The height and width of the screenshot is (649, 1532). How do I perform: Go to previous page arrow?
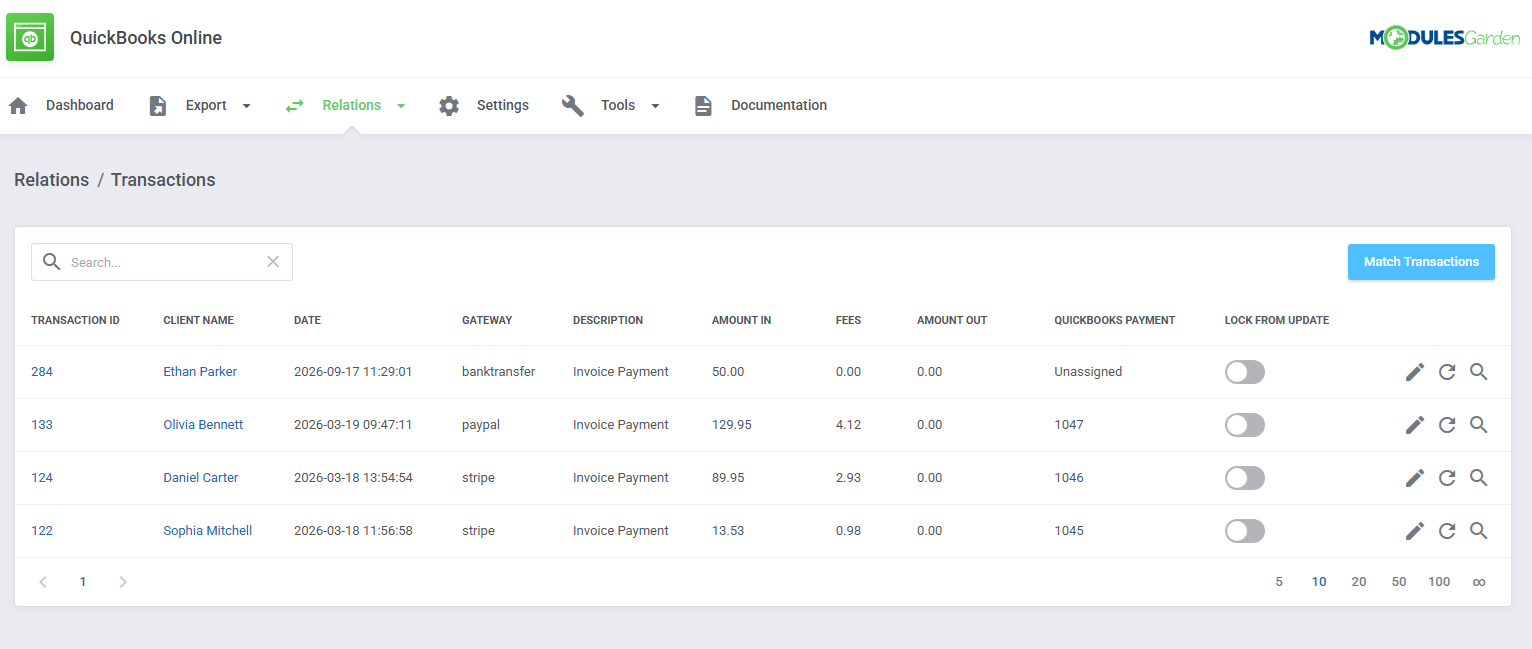tap(43, 582)
